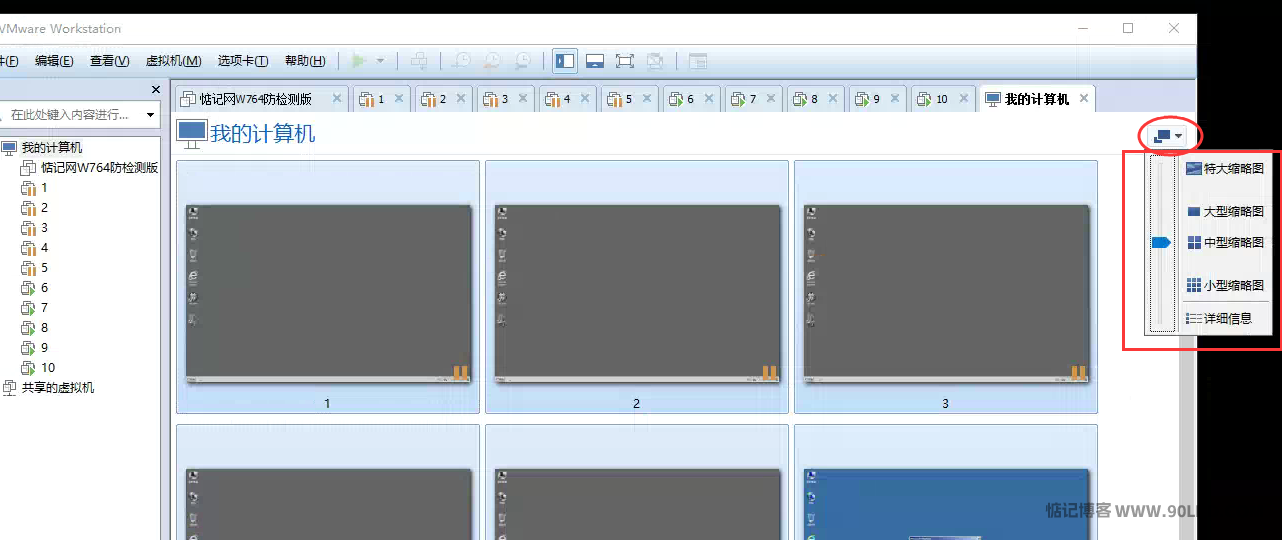Screen dimensions: 1282x540
Task: Close tab 6 with its X
Action: pos(709,98)
